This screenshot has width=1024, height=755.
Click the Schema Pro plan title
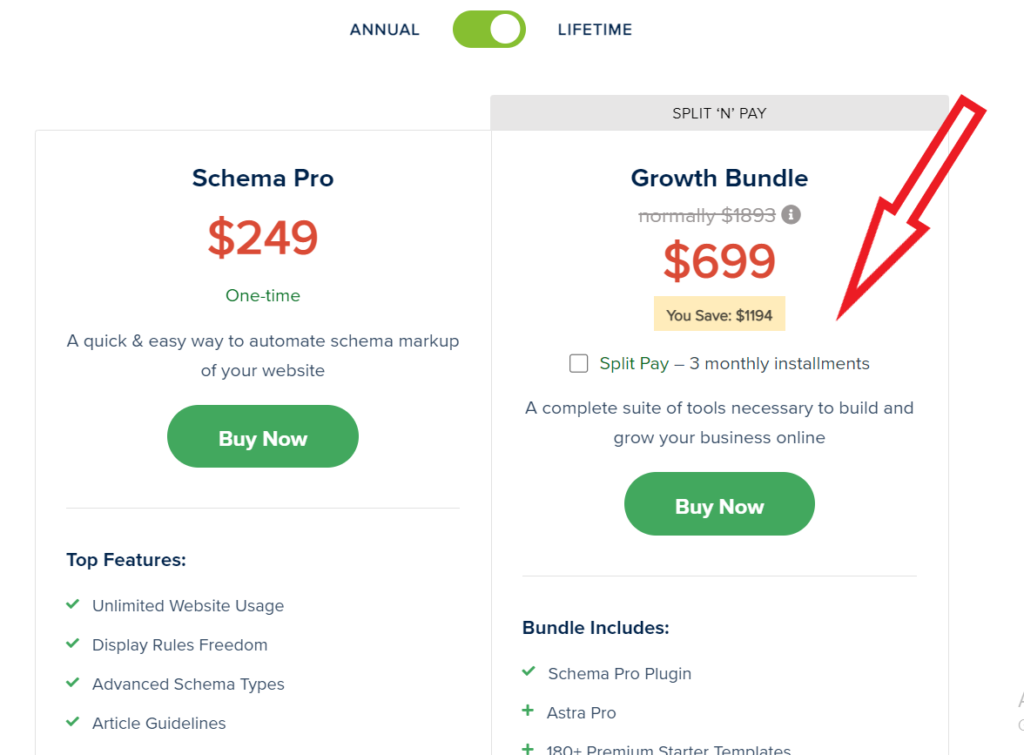tap(262, 178)
